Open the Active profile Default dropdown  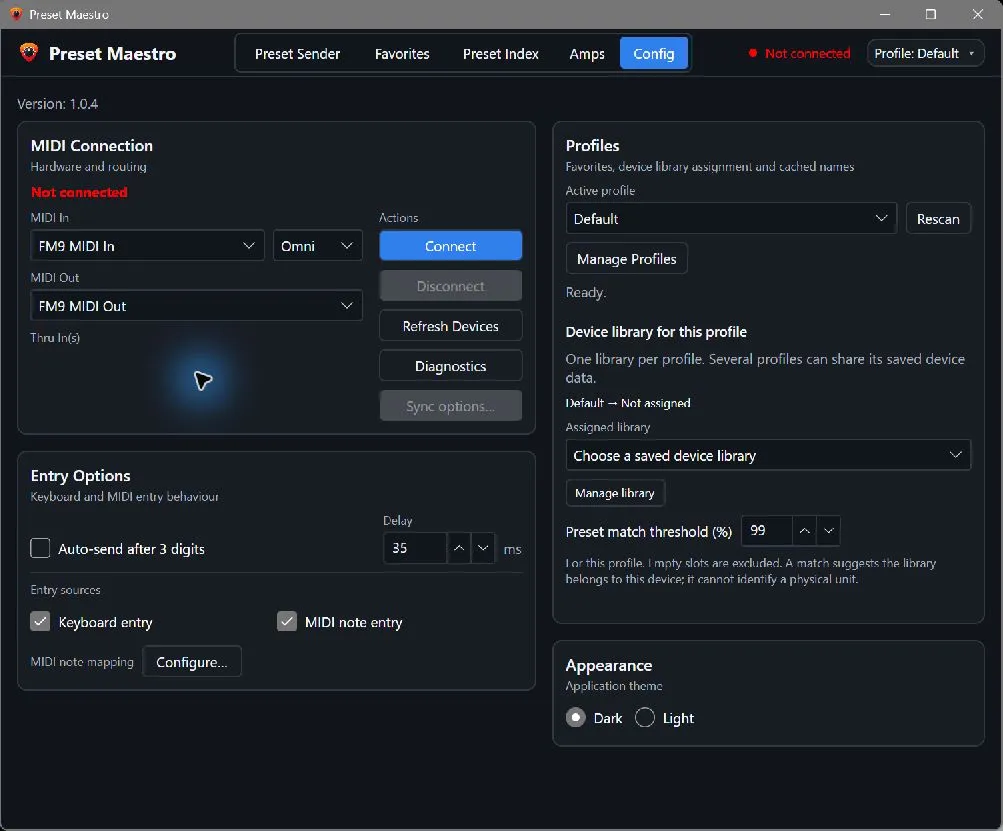click(731, 219)
